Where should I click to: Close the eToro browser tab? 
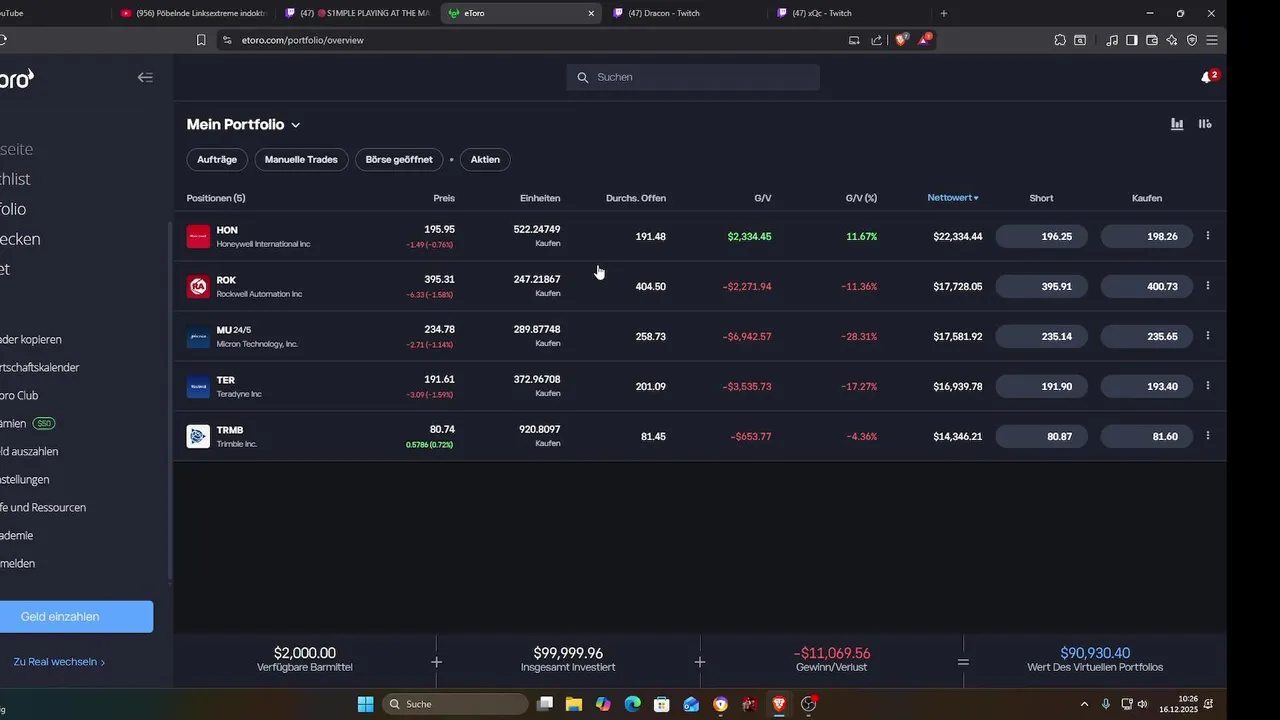tap(591, 13)
